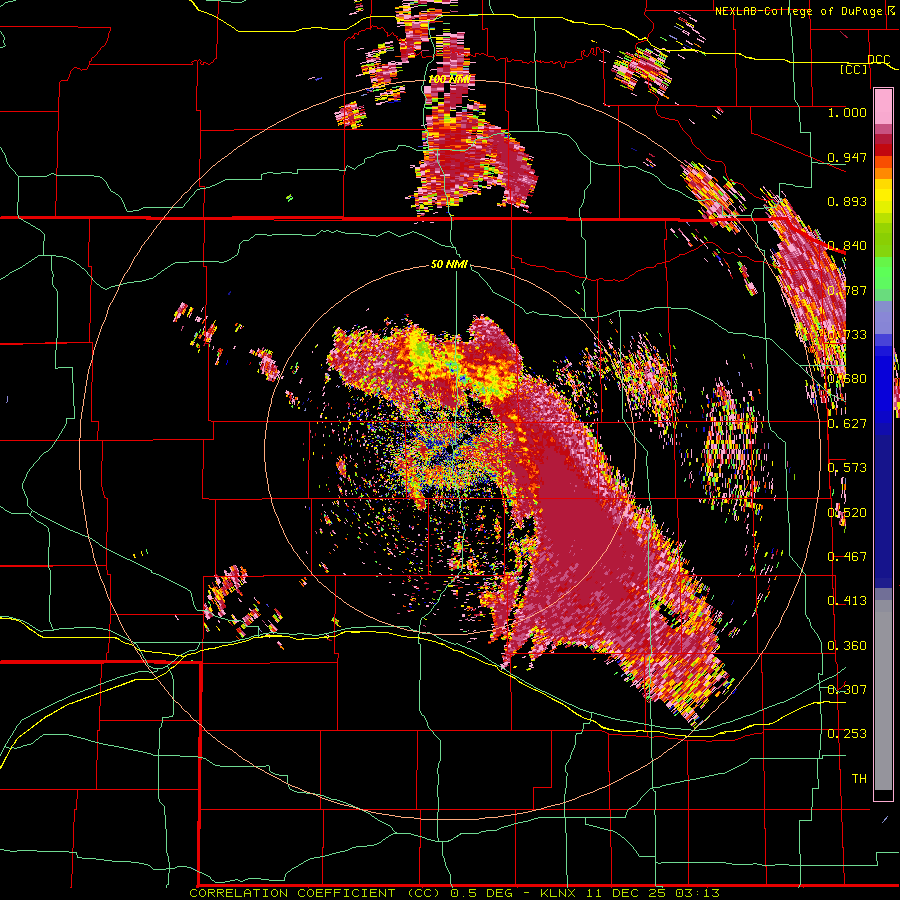Select the 0.573 scale value
The image size is (900, 900).
tap(847, 468)
